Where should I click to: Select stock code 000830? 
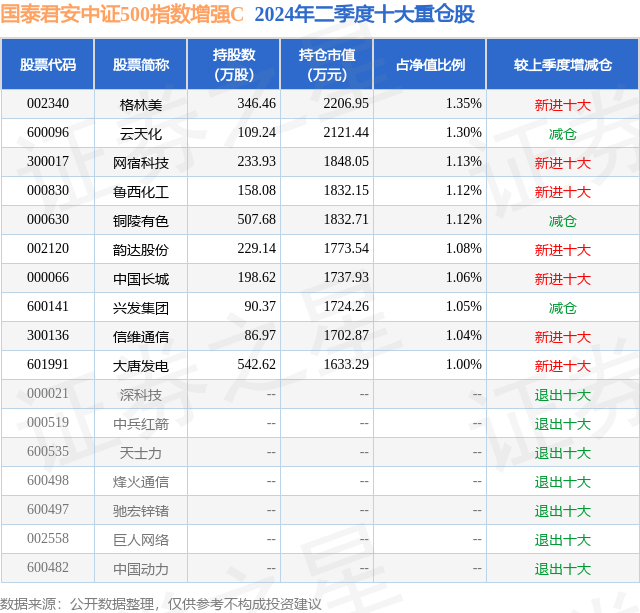(48, 191)
